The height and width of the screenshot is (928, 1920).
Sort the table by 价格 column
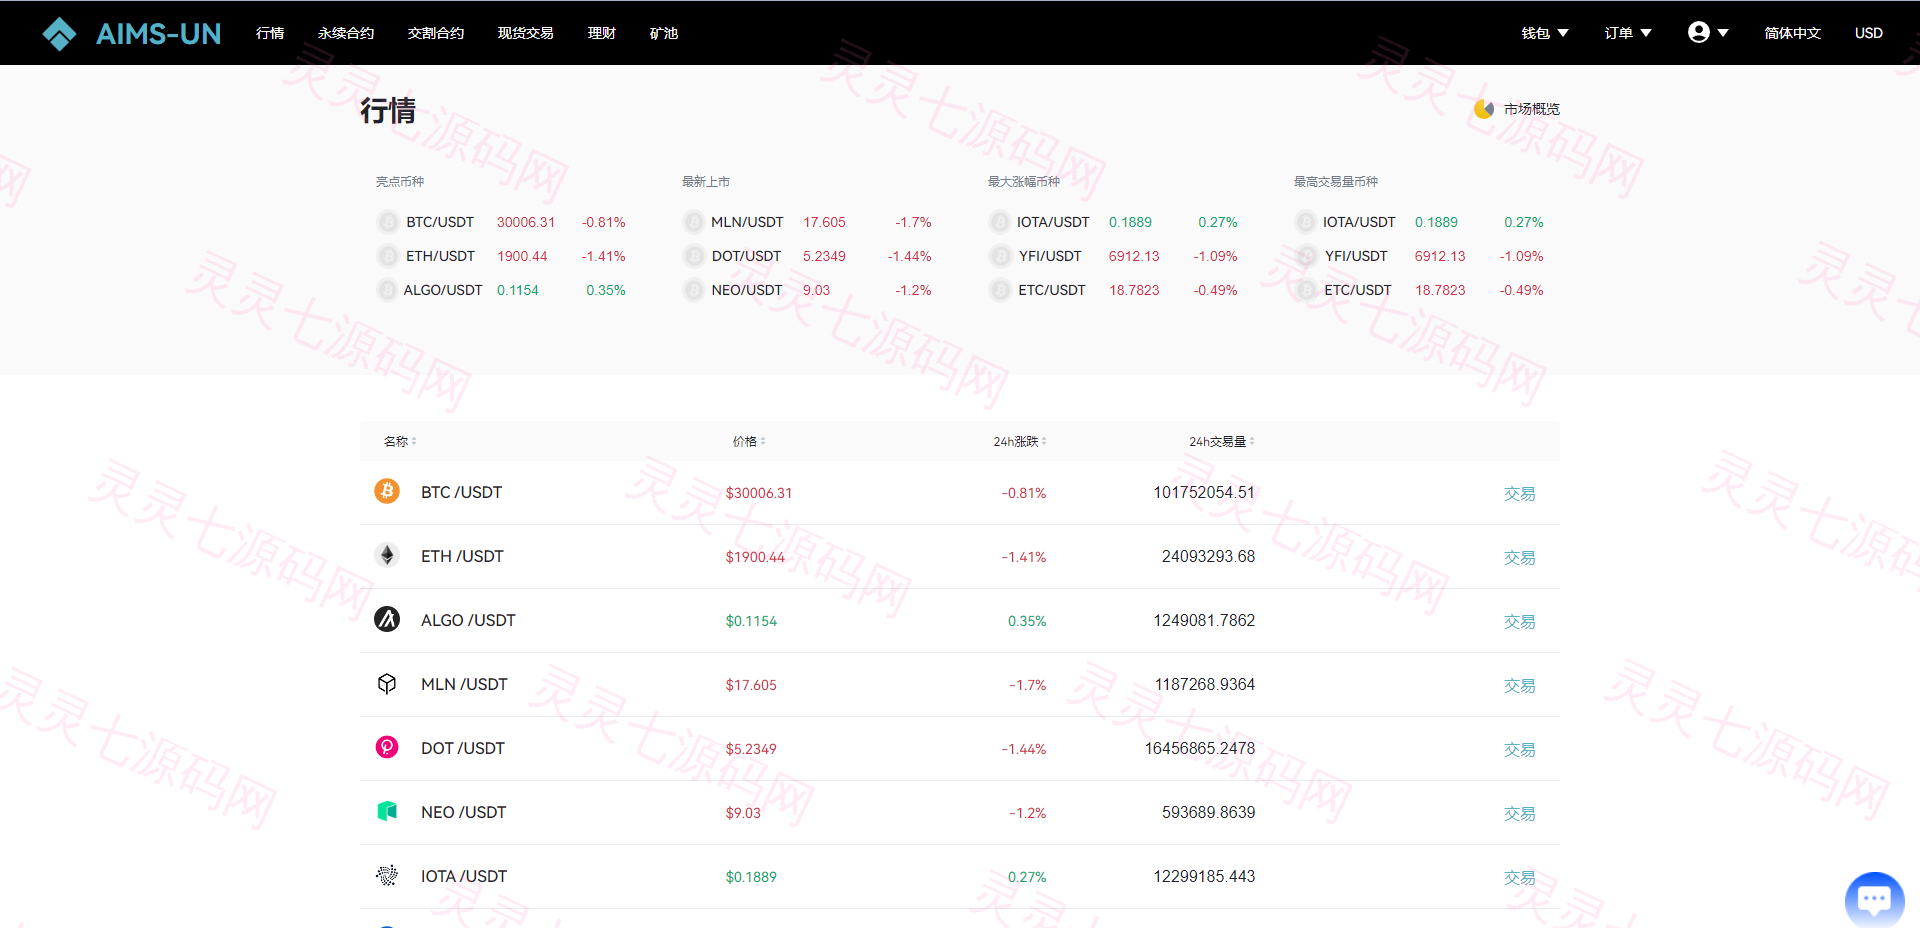(x=749, y=441)
